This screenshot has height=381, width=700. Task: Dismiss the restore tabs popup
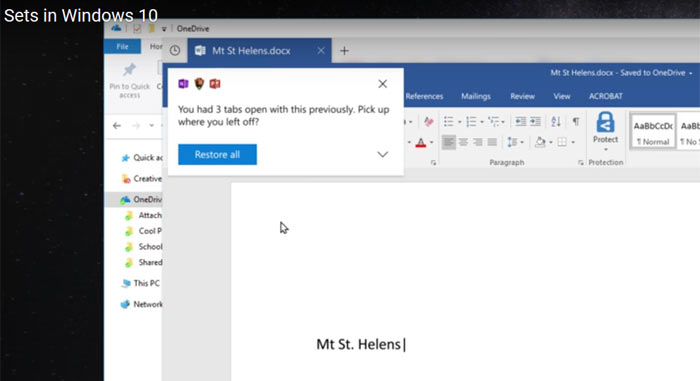383,84
